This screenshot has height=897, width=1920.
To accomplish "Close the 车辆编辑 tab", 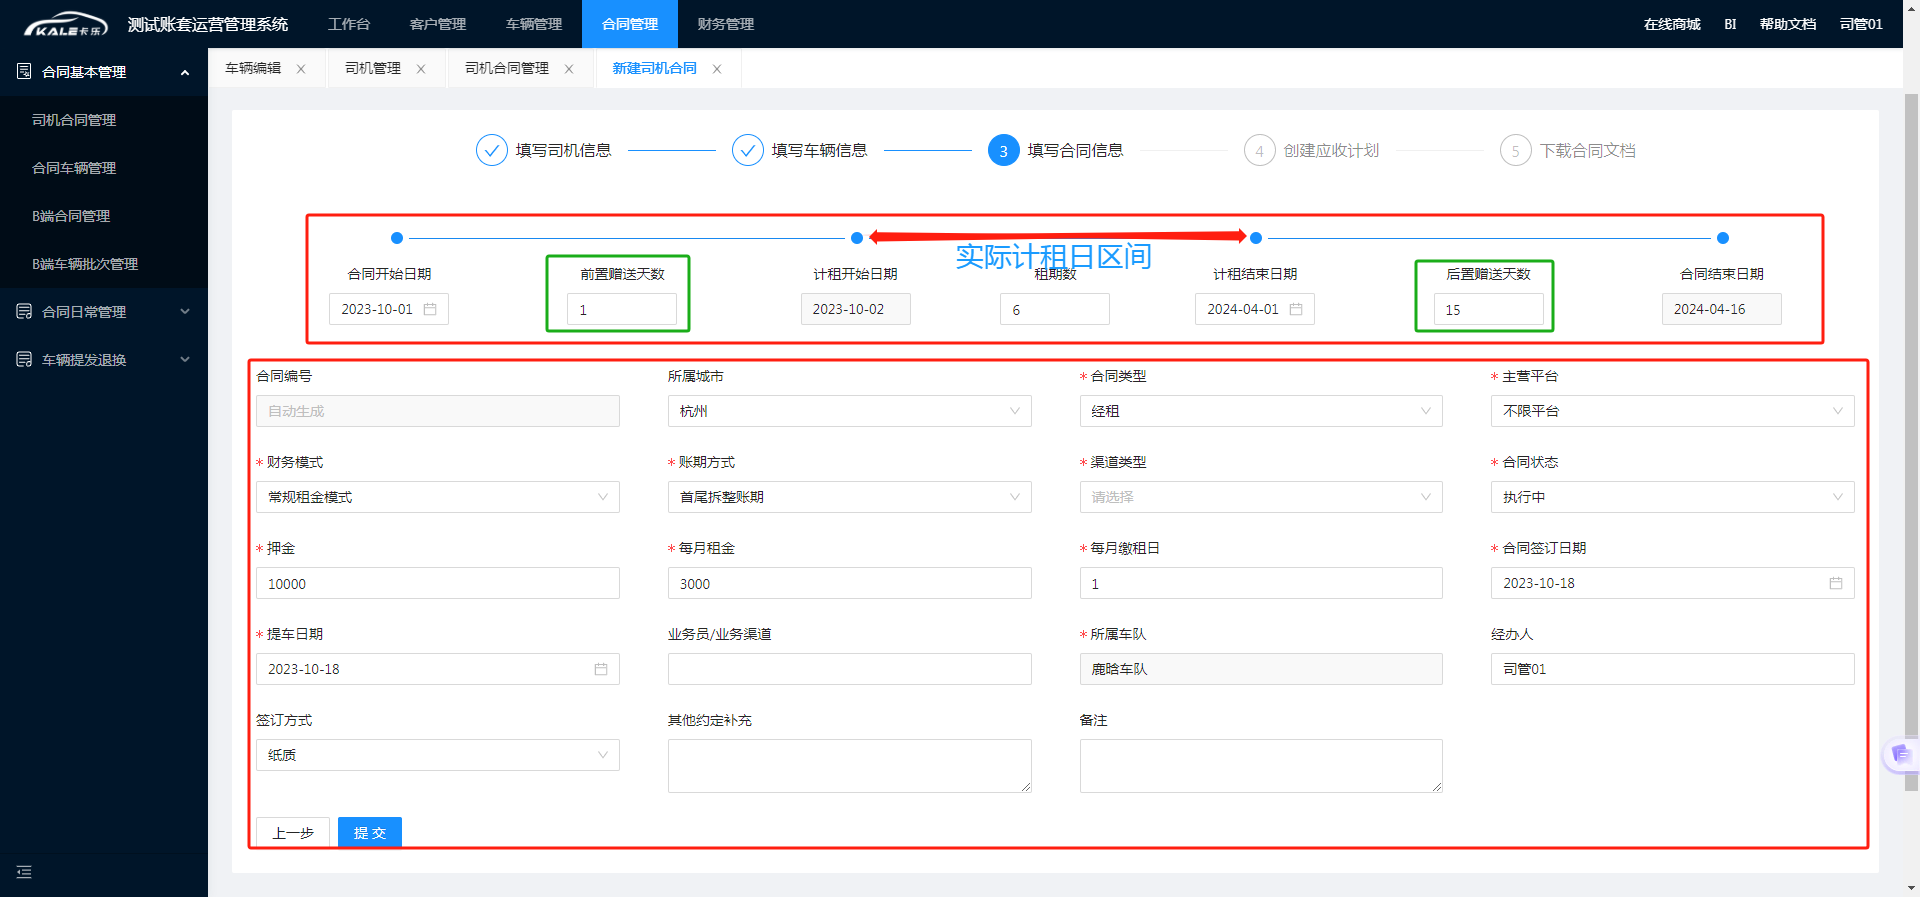I will [301, 69].
